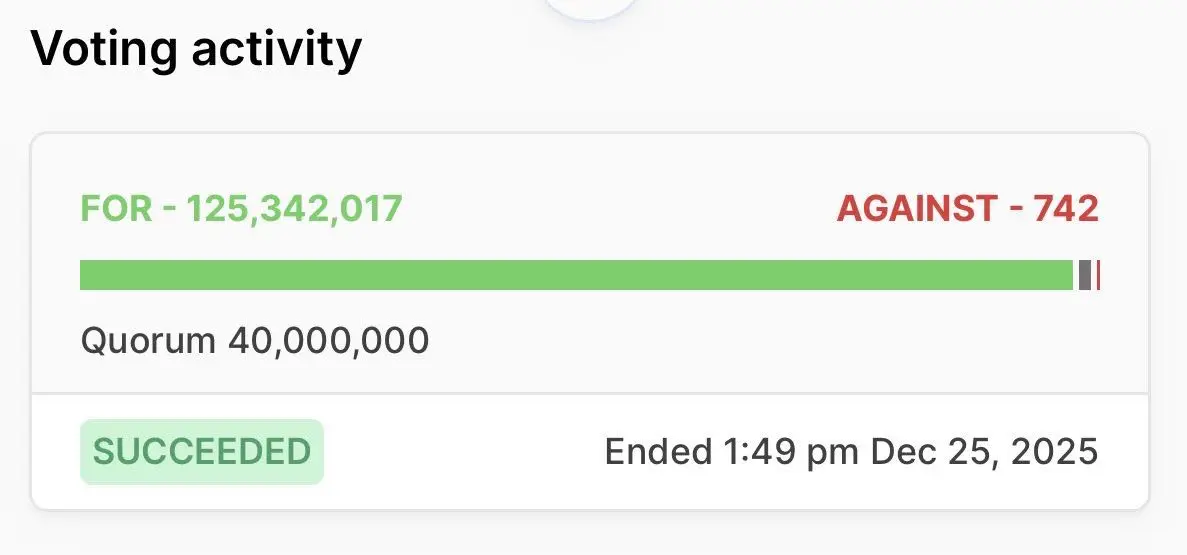
Task: Click the partial circular button at the top
Action: click(x=591, y=8)
